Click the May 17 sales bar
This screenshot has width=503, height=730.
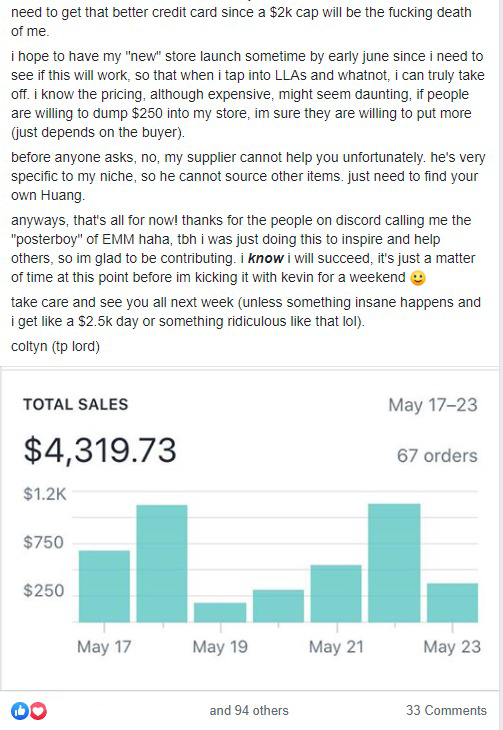click(x=104, y=586)
